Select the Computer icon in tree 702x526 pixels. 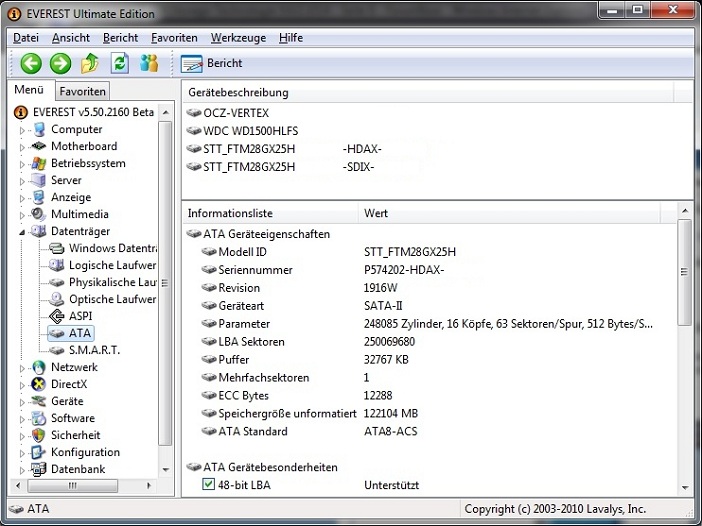tap(39, 129)
